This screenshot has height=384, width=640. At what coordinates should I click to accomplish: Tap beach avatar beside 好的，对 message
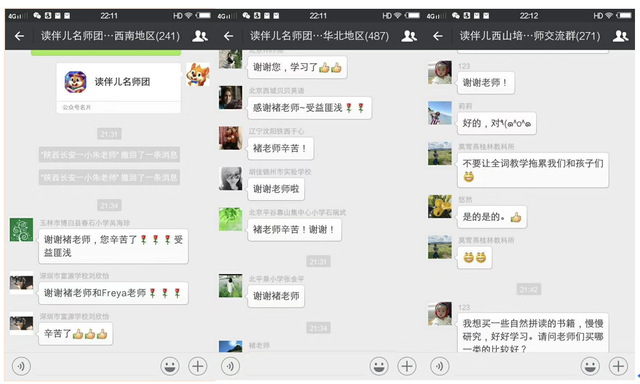pyautogui.click(x=440, y=113)
